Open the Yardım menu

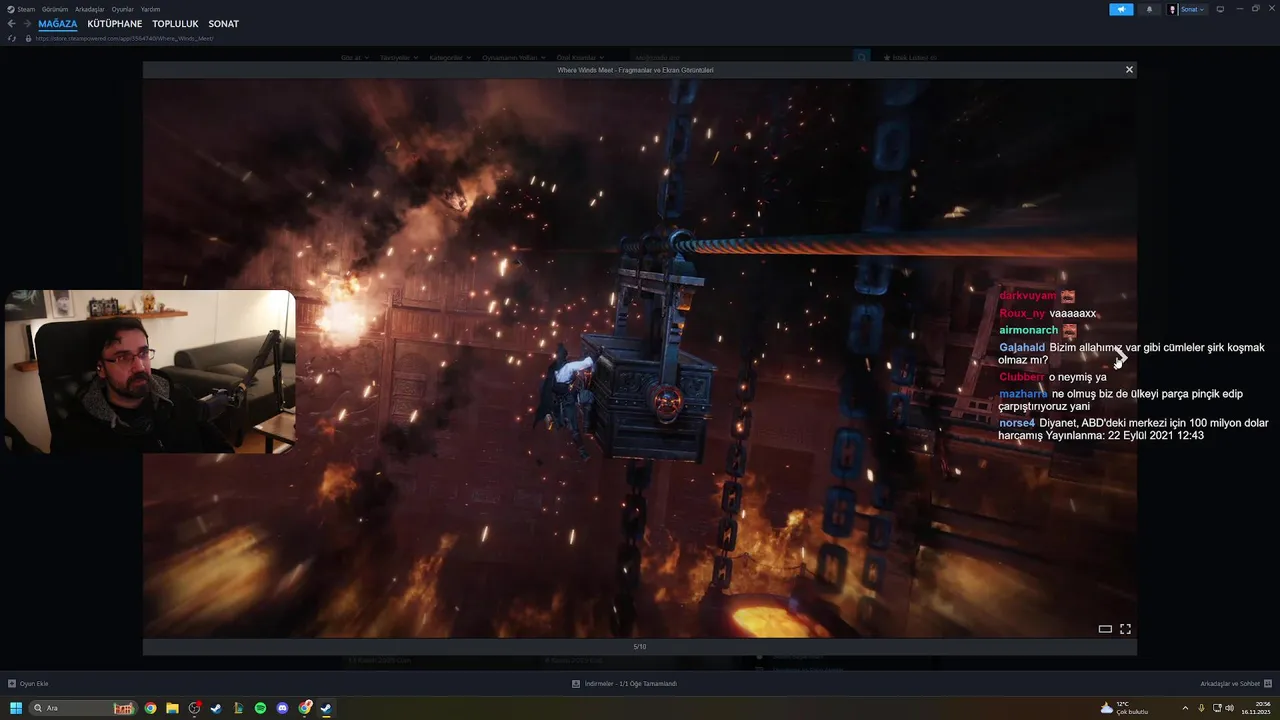coord(150,9)
